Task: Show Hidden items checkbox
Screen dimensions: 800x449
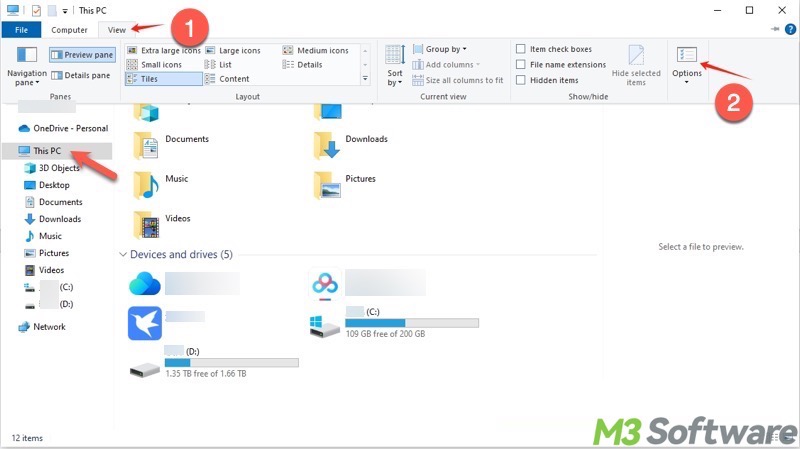Action: click(521, 80)
